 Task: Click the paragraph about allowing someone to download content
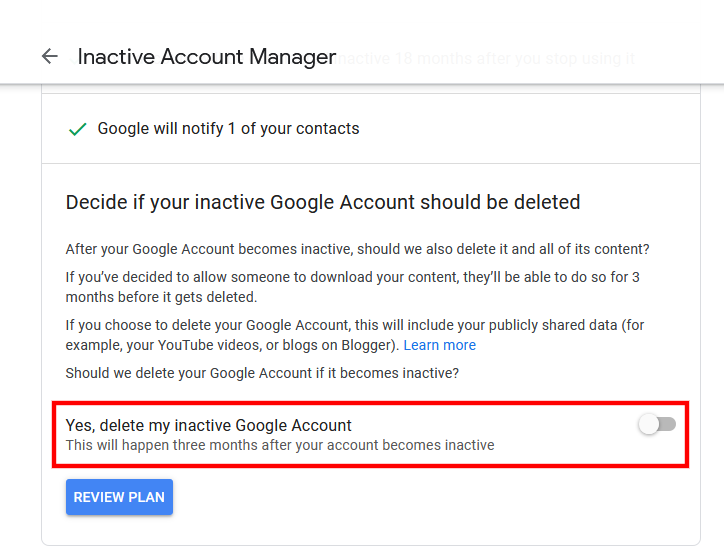[353, 287]
